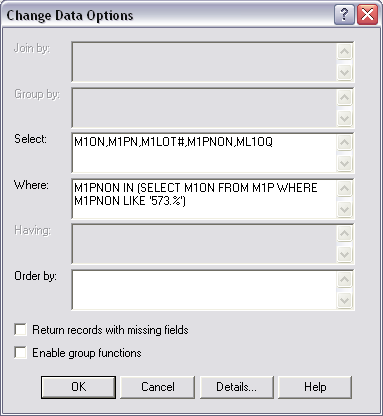Image resolution: width=383 pixels, height=416 pixels.
Task: Toggle Enable group functions checkbox
Action: click(21, 353)
